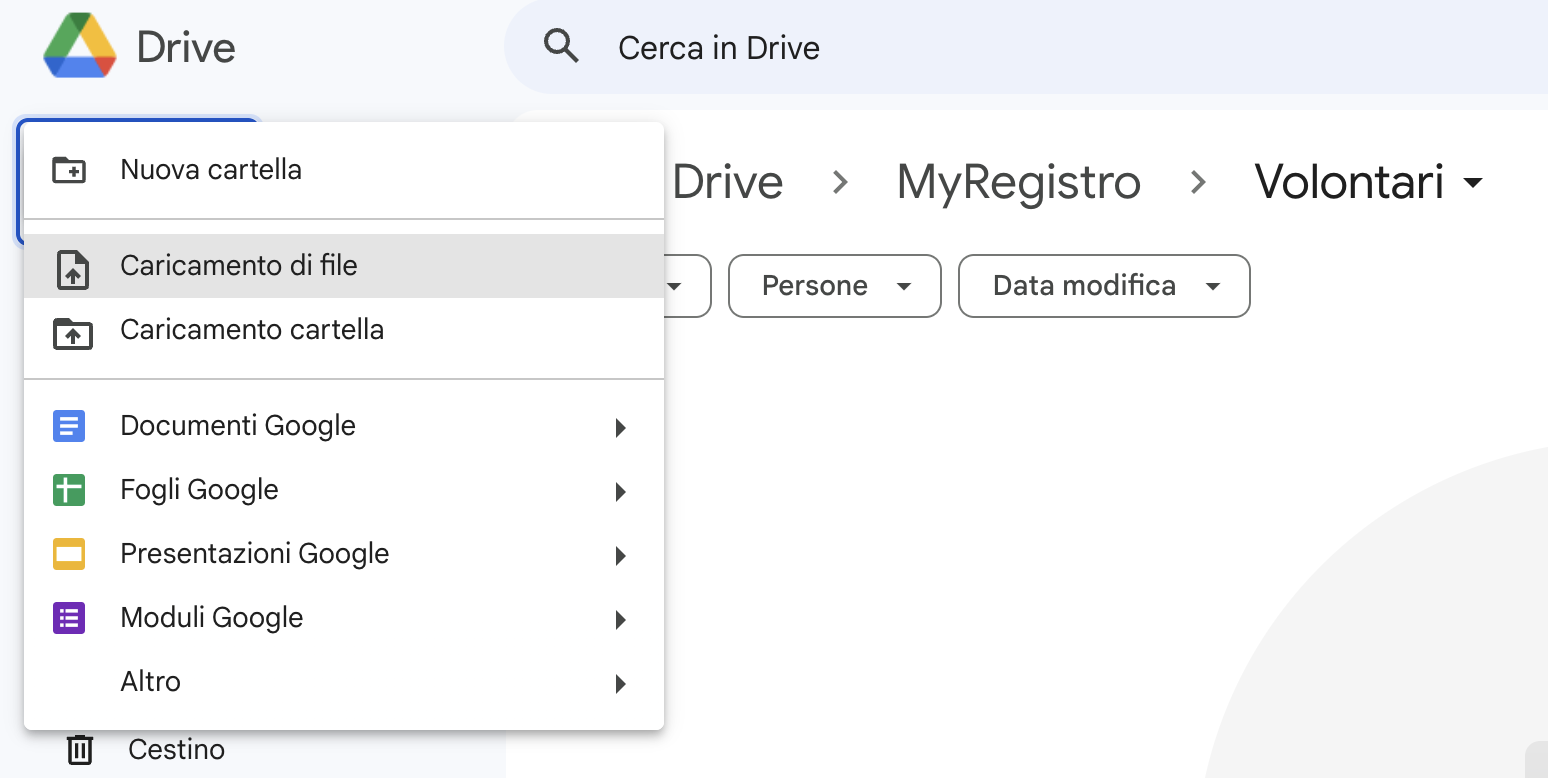
Task: Click the blue Documenti Google icon
Action: (x=69, y=426)
